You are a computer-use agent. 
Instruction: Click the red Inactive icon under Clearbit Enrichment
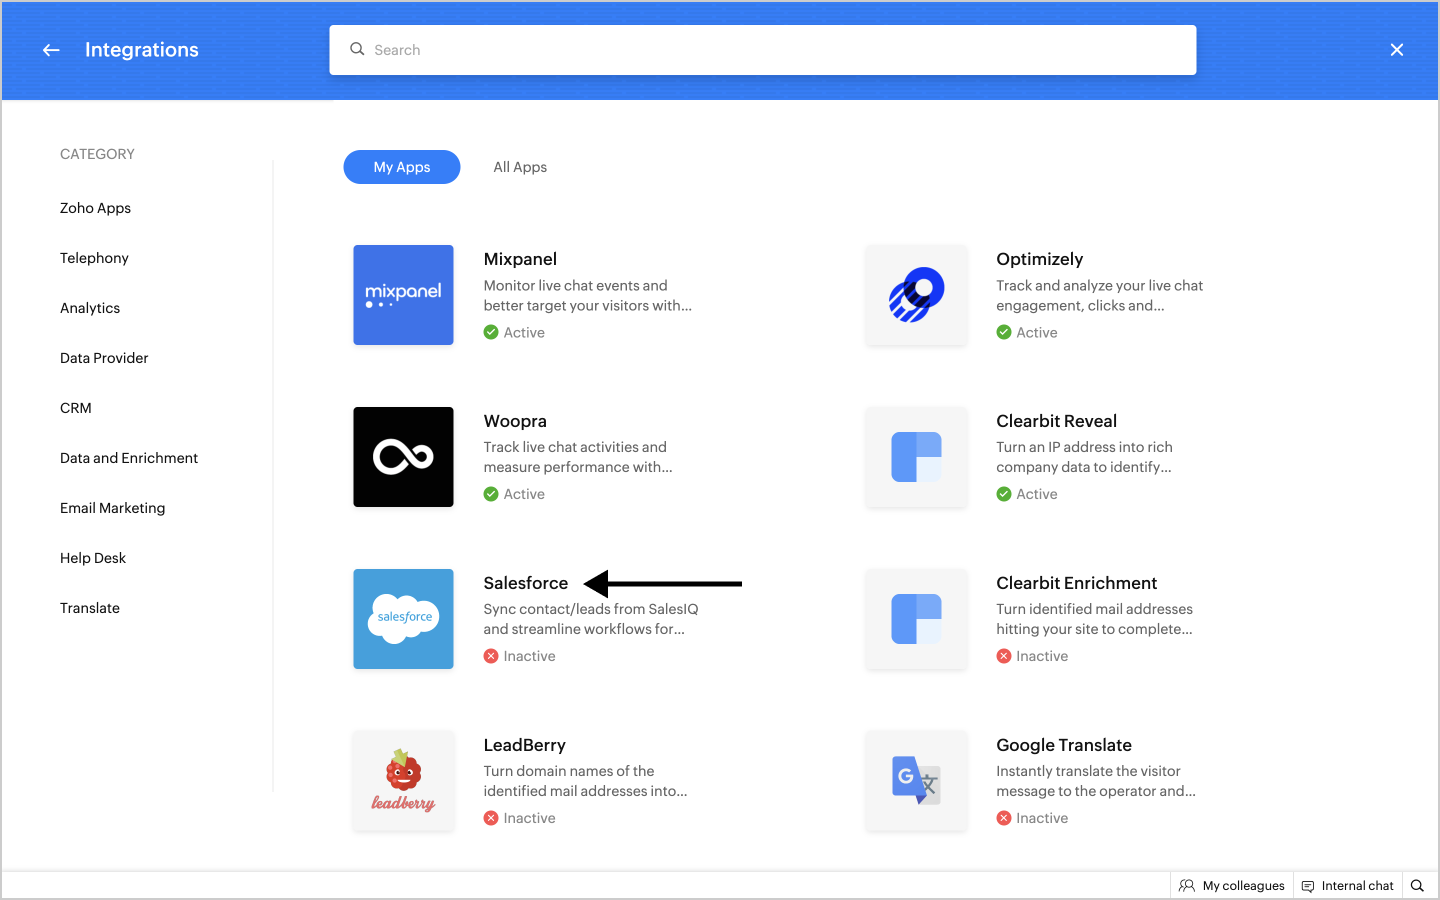click(x=1004, y=656)
